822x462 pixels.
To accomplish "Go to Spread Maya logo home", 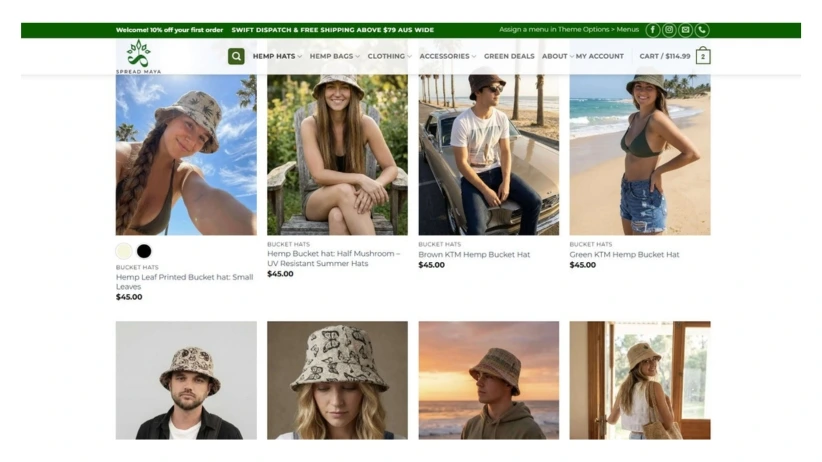I will (138, 57).
